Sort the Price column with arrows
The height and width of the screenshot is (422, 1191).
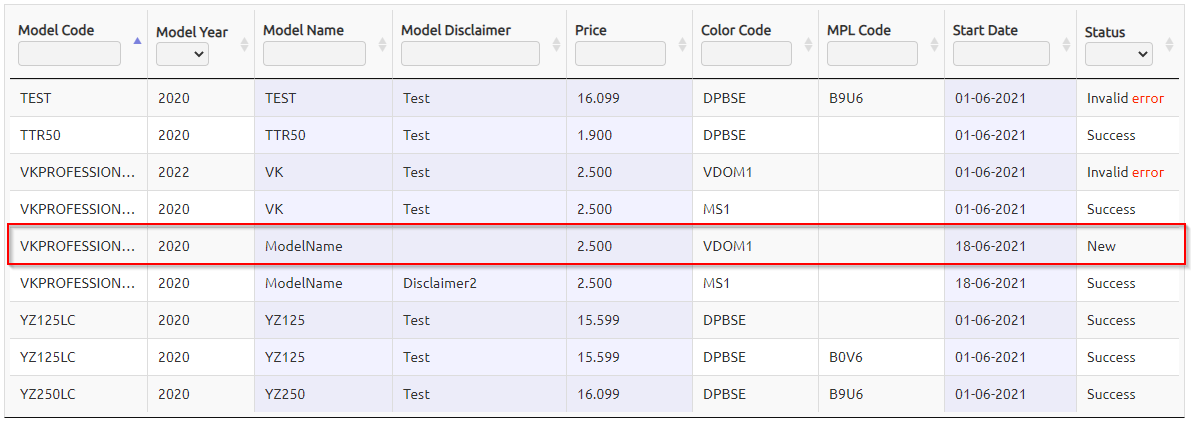[x=682, y=45]
